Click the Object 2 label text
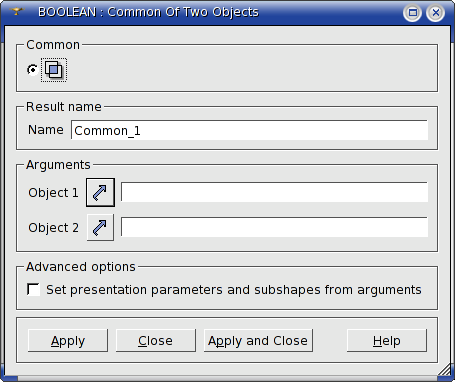Image resolution: width=455 pixels, height=382 pixels. pyautogui.click(x=53, y=228)
